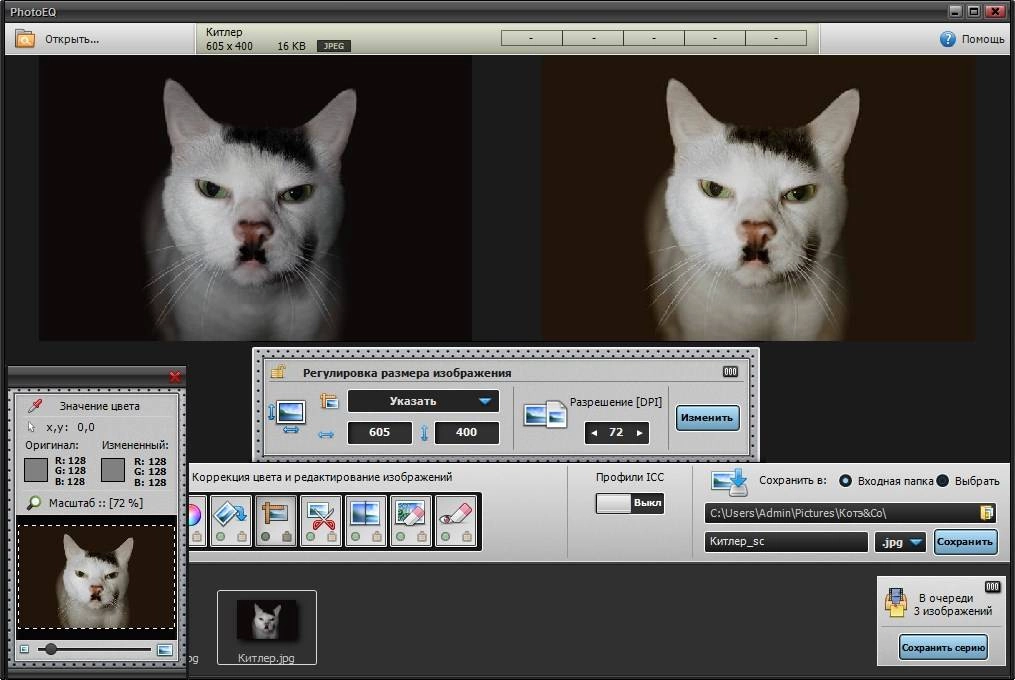Click the queue batch icon beside В очереди
This screenshot has width=1015, height=680.
point(896,602)
